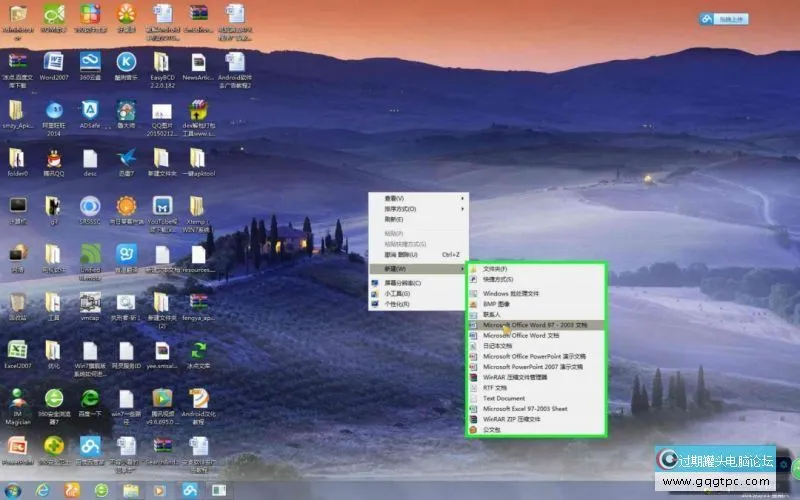
Task: Open the Word2007 desktop shortcut
Action: point(54,66)
